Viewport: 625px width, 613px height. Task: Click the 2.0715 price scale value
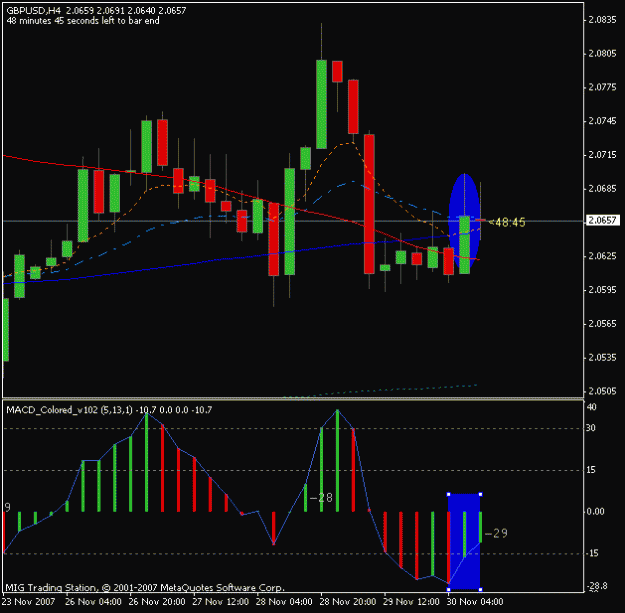point(602,155)
